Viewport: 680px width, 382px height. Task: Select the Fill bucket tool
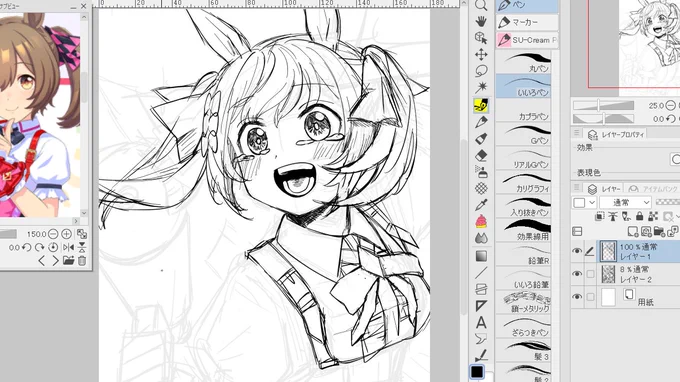tap(481, 139)
